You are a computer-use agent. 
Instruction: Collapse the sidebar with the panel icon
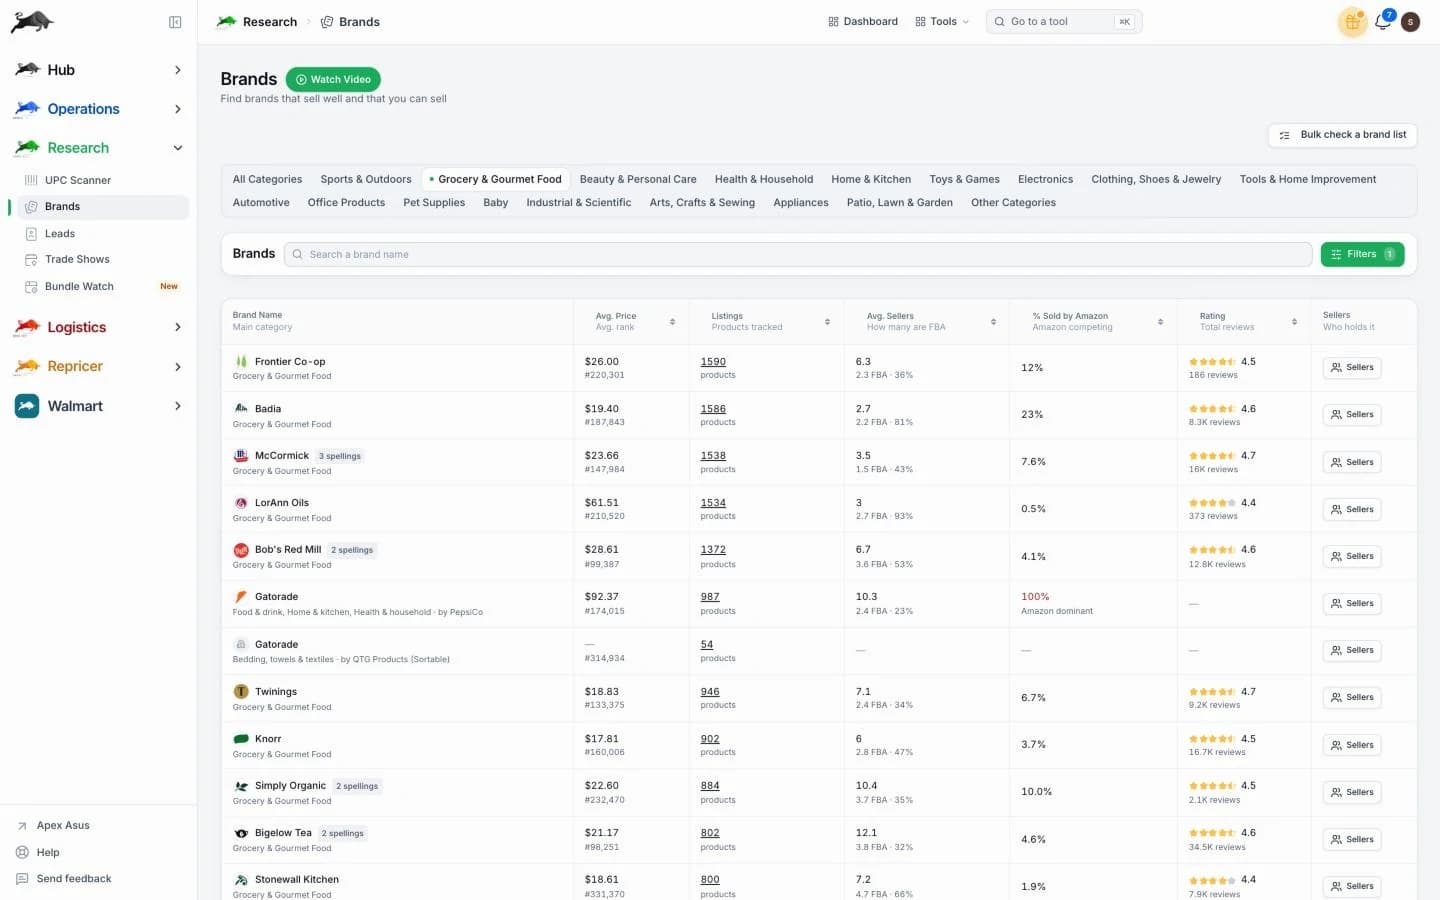click(x=175, y=22)
